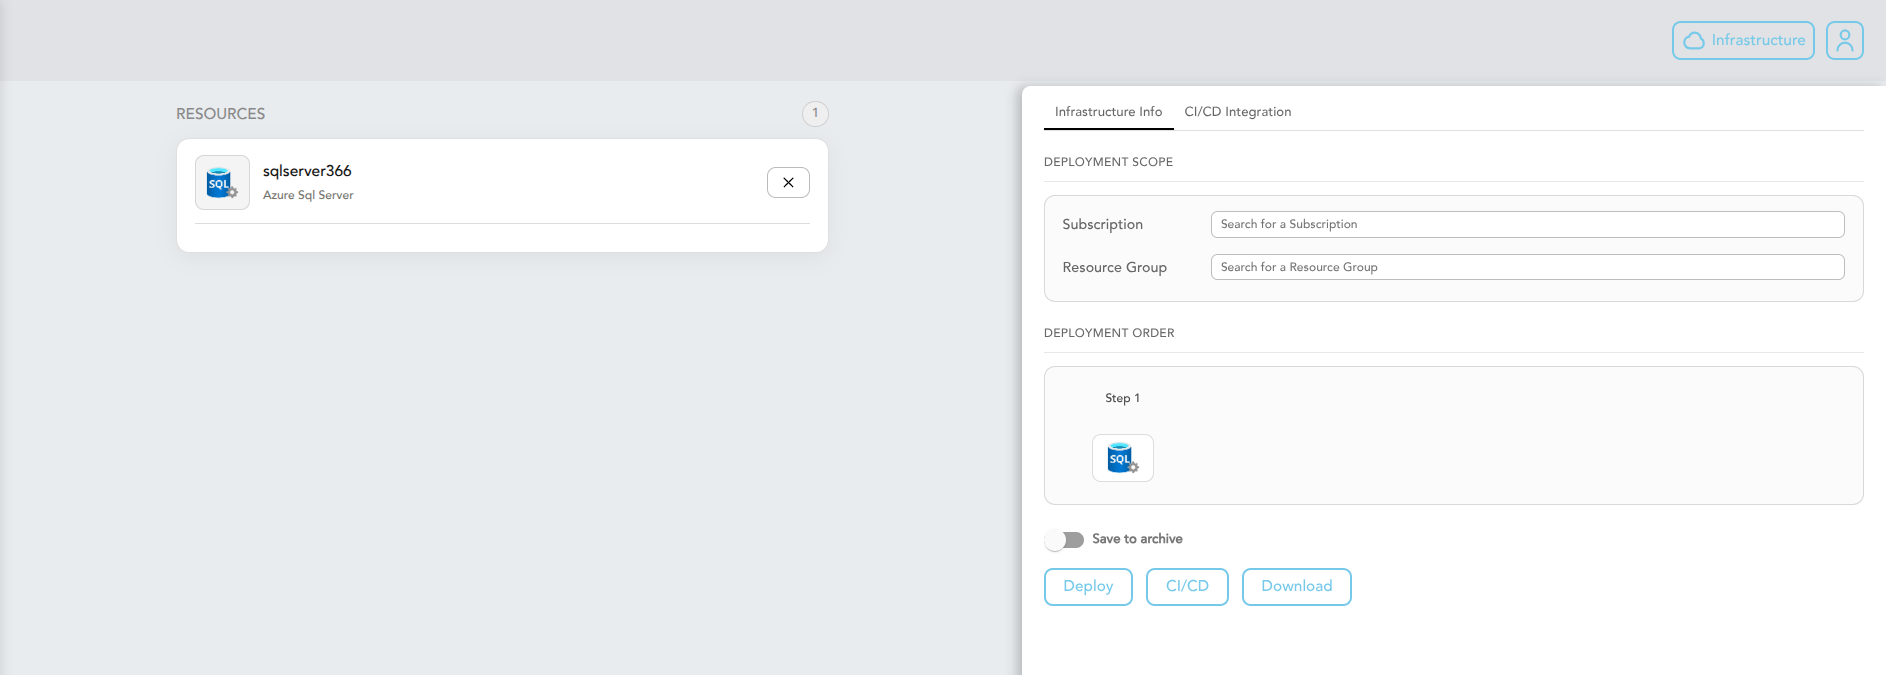
Task: Click the Search for a Subscription field
Action: coord(1527,224)
